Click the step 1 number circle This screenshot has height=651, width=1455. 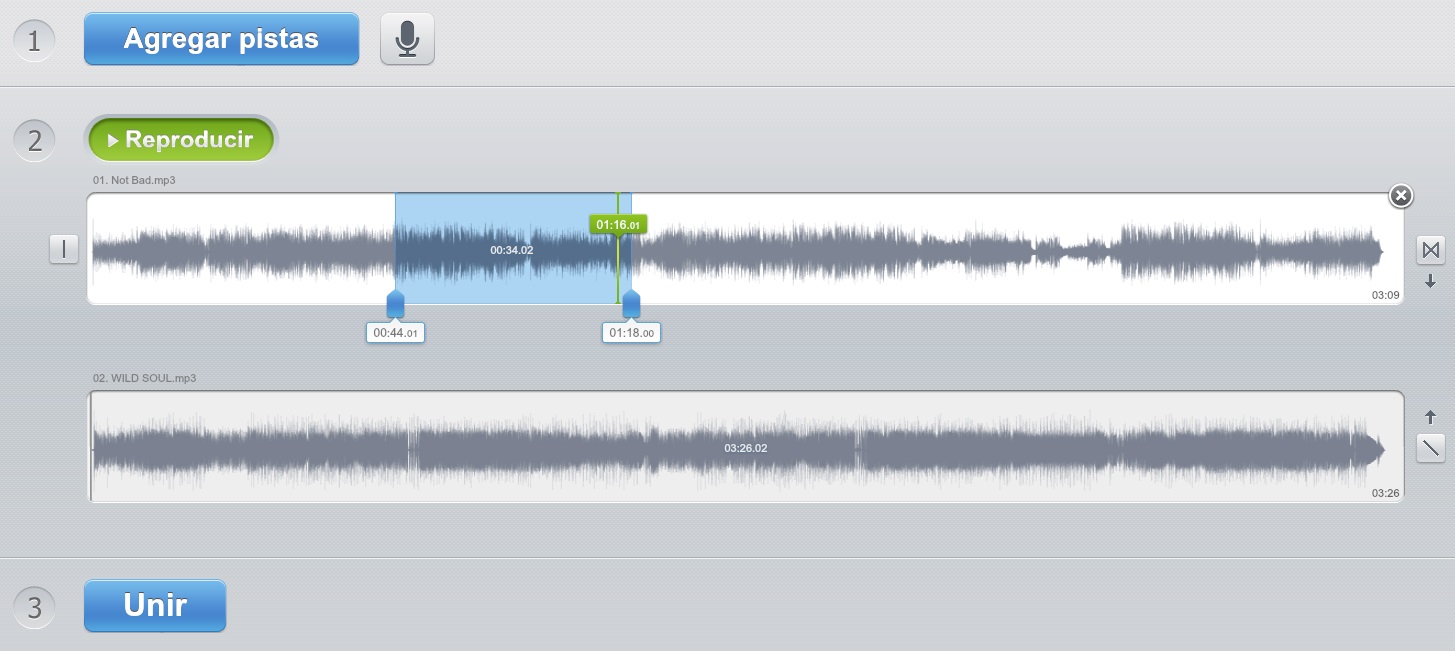click(34, 41)
